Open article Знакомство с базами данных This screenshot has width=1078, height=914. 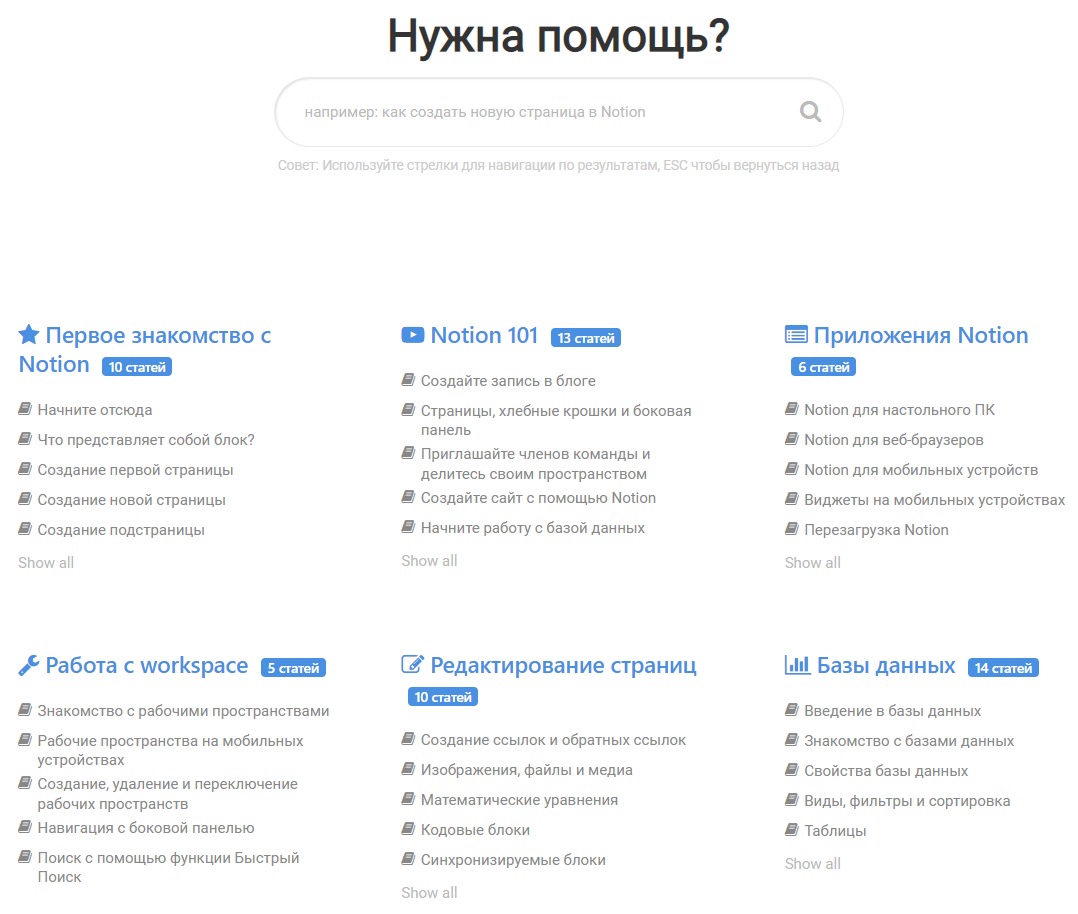pyautogui.click(x=909, y=741)
